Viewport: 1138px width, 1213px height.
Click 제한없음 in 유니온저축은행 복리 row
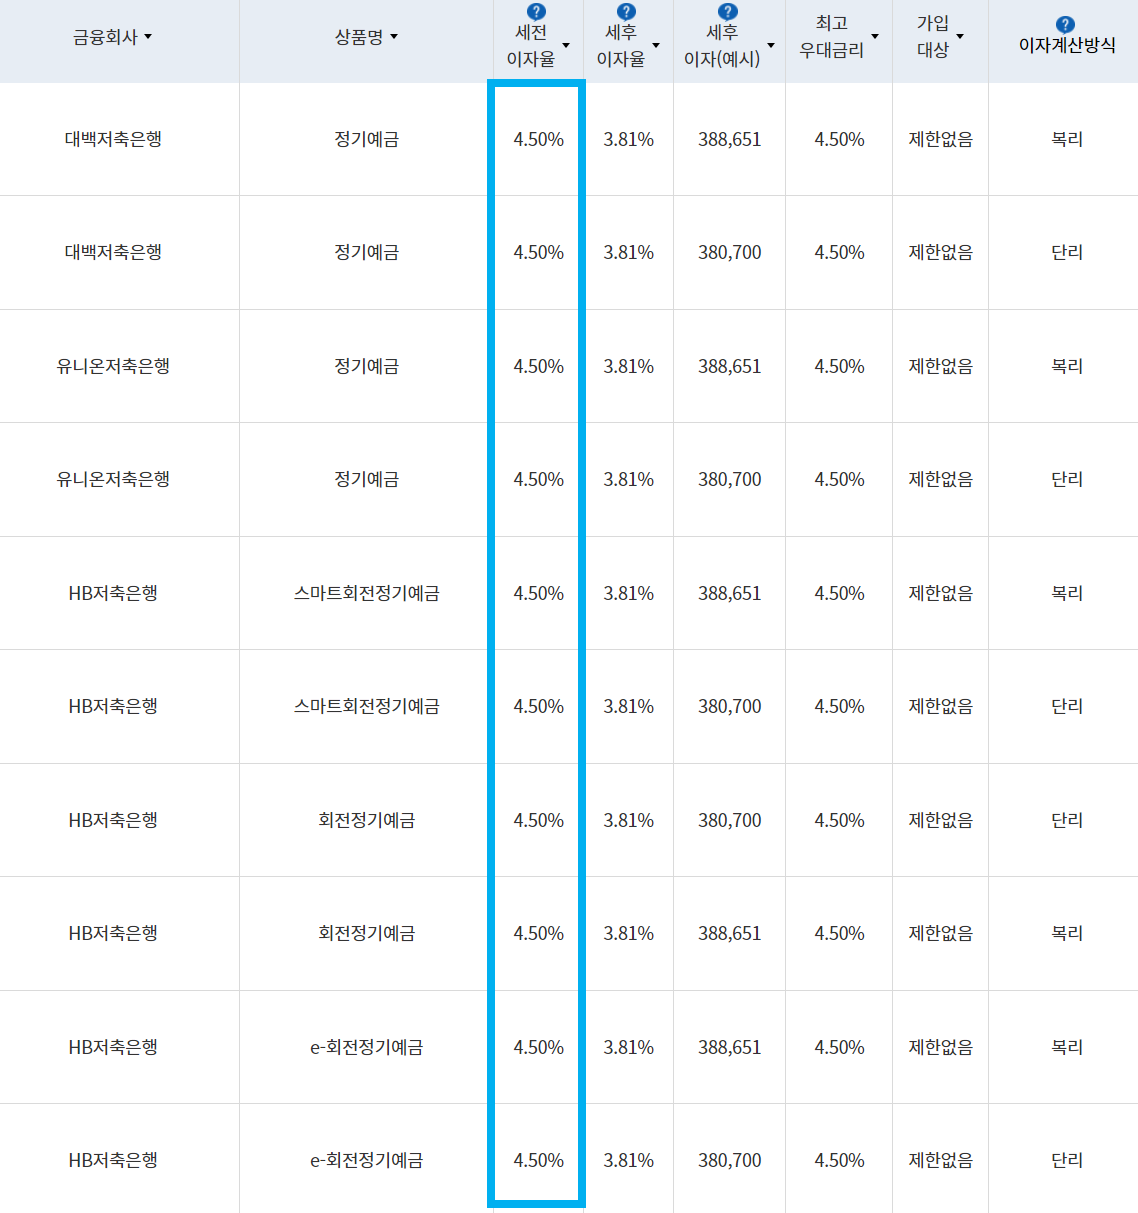[x=941, y=366]
